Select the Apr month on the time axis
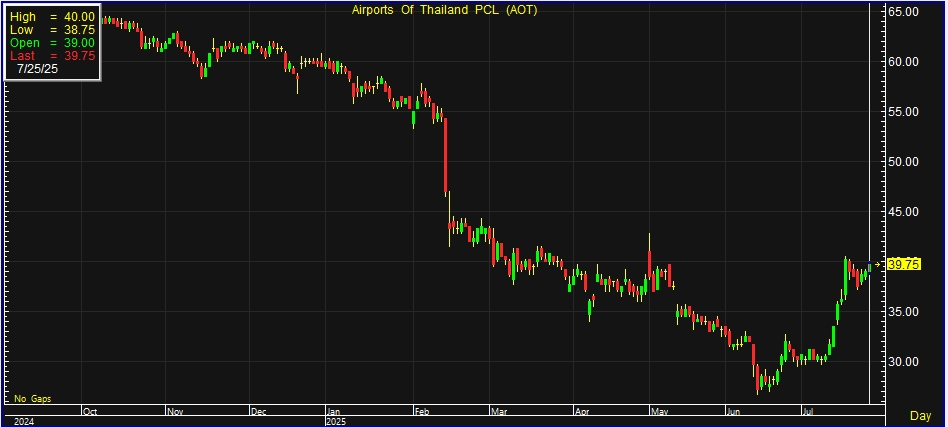The image size is (948, 427). (580, 411)
